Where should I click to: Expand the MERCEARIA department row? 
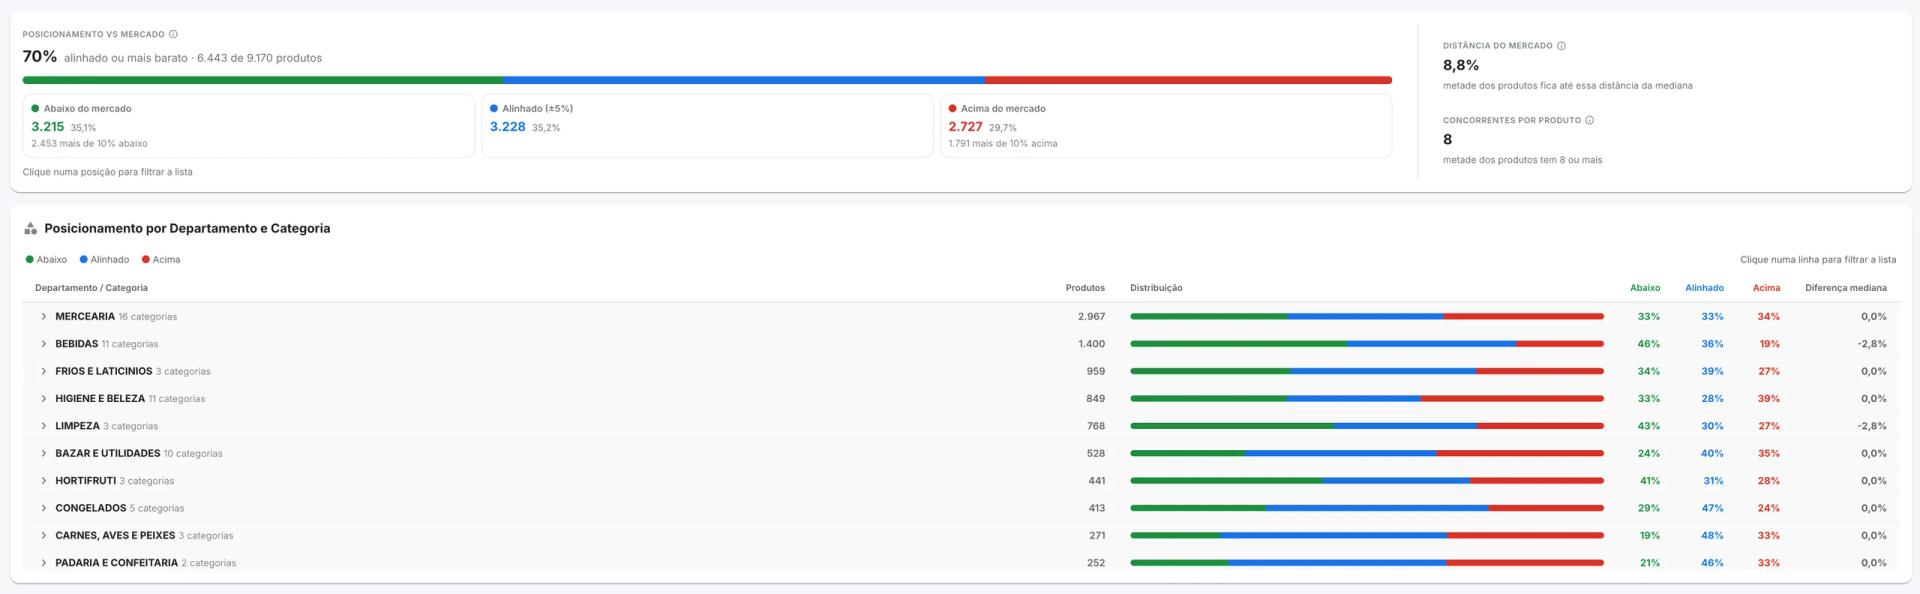click(44, 316)
